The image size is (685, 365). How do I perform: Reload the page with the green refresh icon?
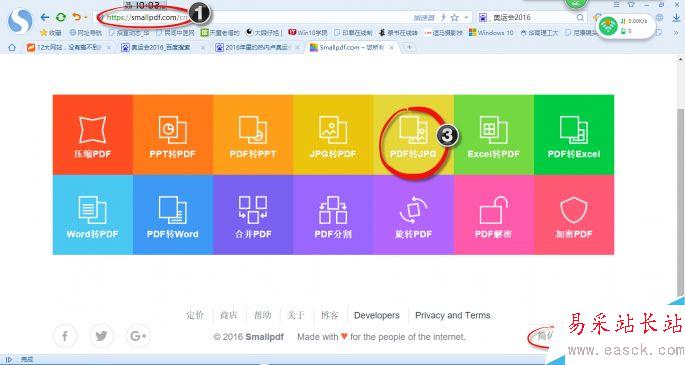pos(61,17)
